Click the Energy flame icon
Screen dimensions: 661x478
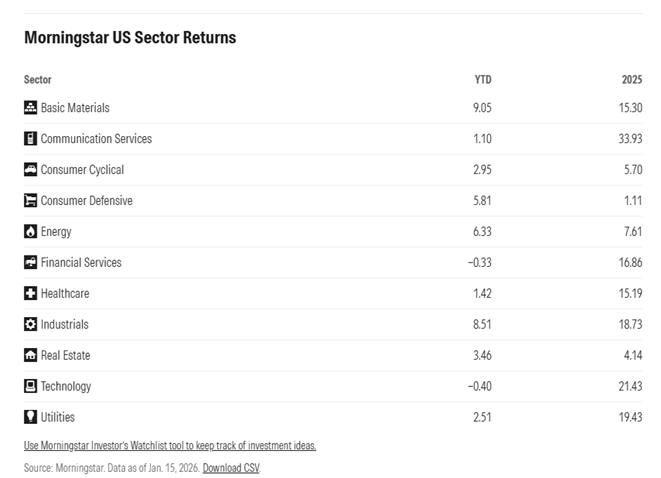pyautogui.click(x=30, y=232)
